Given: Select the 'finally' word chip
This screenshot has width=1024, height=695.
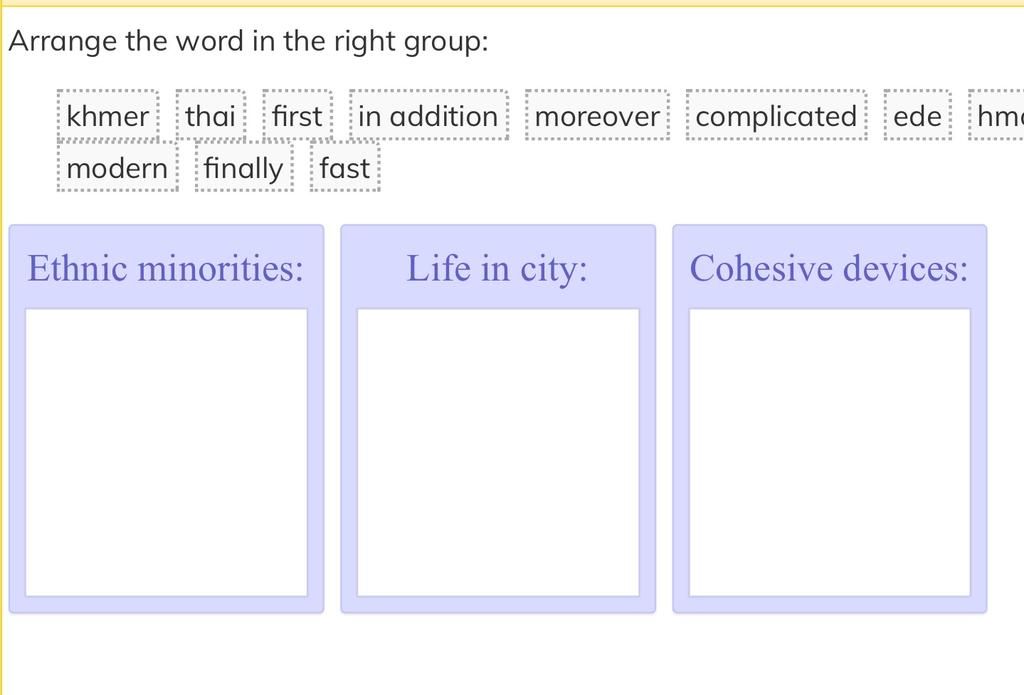Looking at the screenshot, I should coord(244,168).
